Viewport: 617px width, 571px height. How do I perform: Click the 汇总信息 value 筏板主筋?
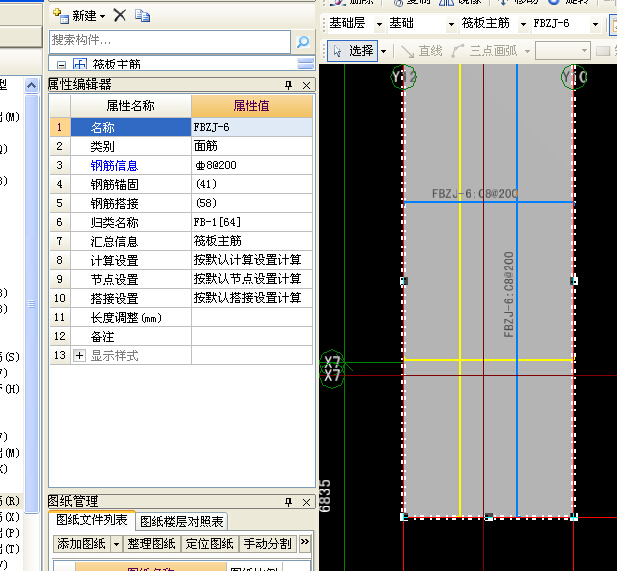[x=252, y=241]
